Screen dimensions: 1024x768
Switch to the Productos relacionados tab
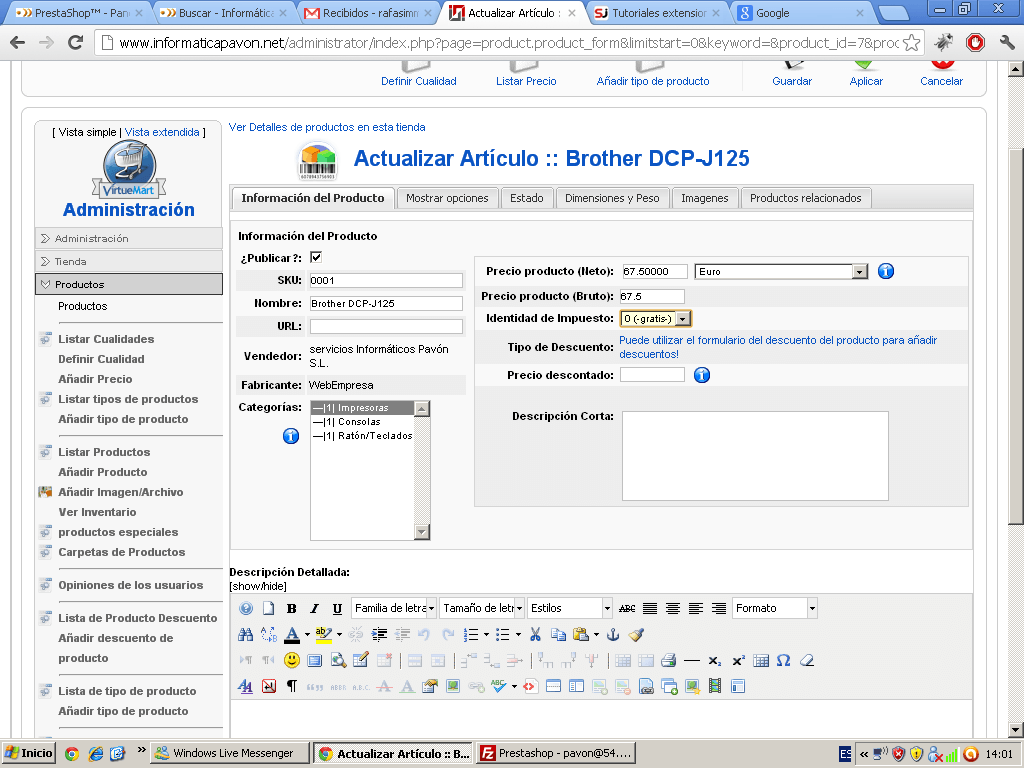click(805, 199)
